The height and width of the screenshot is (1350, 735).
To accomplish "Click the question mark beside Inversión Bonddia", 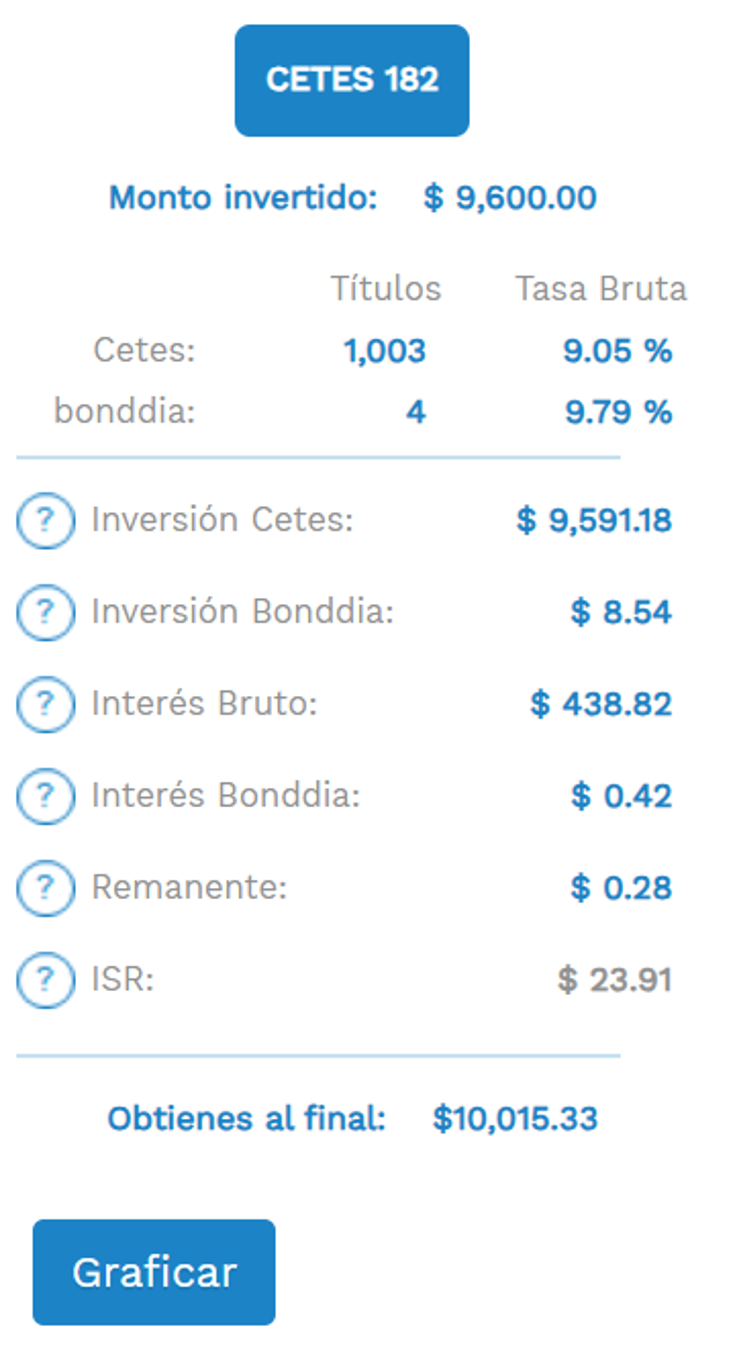I will 45,612.
